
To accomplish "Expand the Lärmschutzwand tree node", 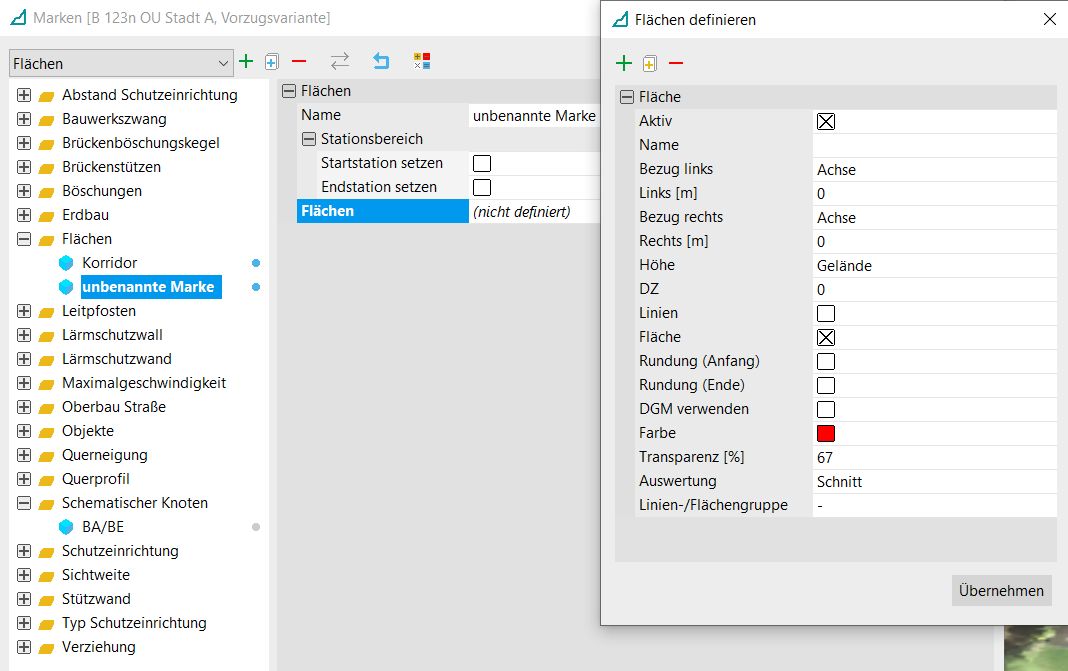I will [x=24, y=359].
